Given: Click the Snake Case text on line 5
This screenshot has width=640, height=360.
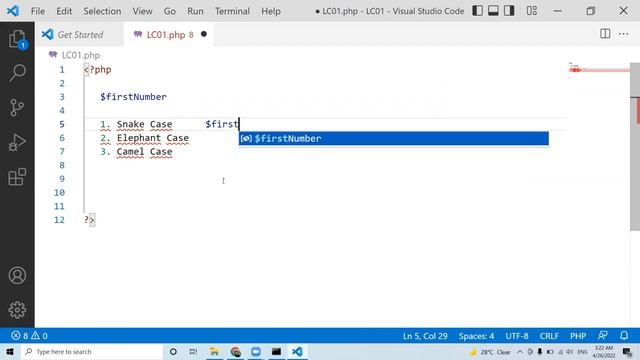Looking at the screenshot, I should pyautogui.click(x=144, y=124).
